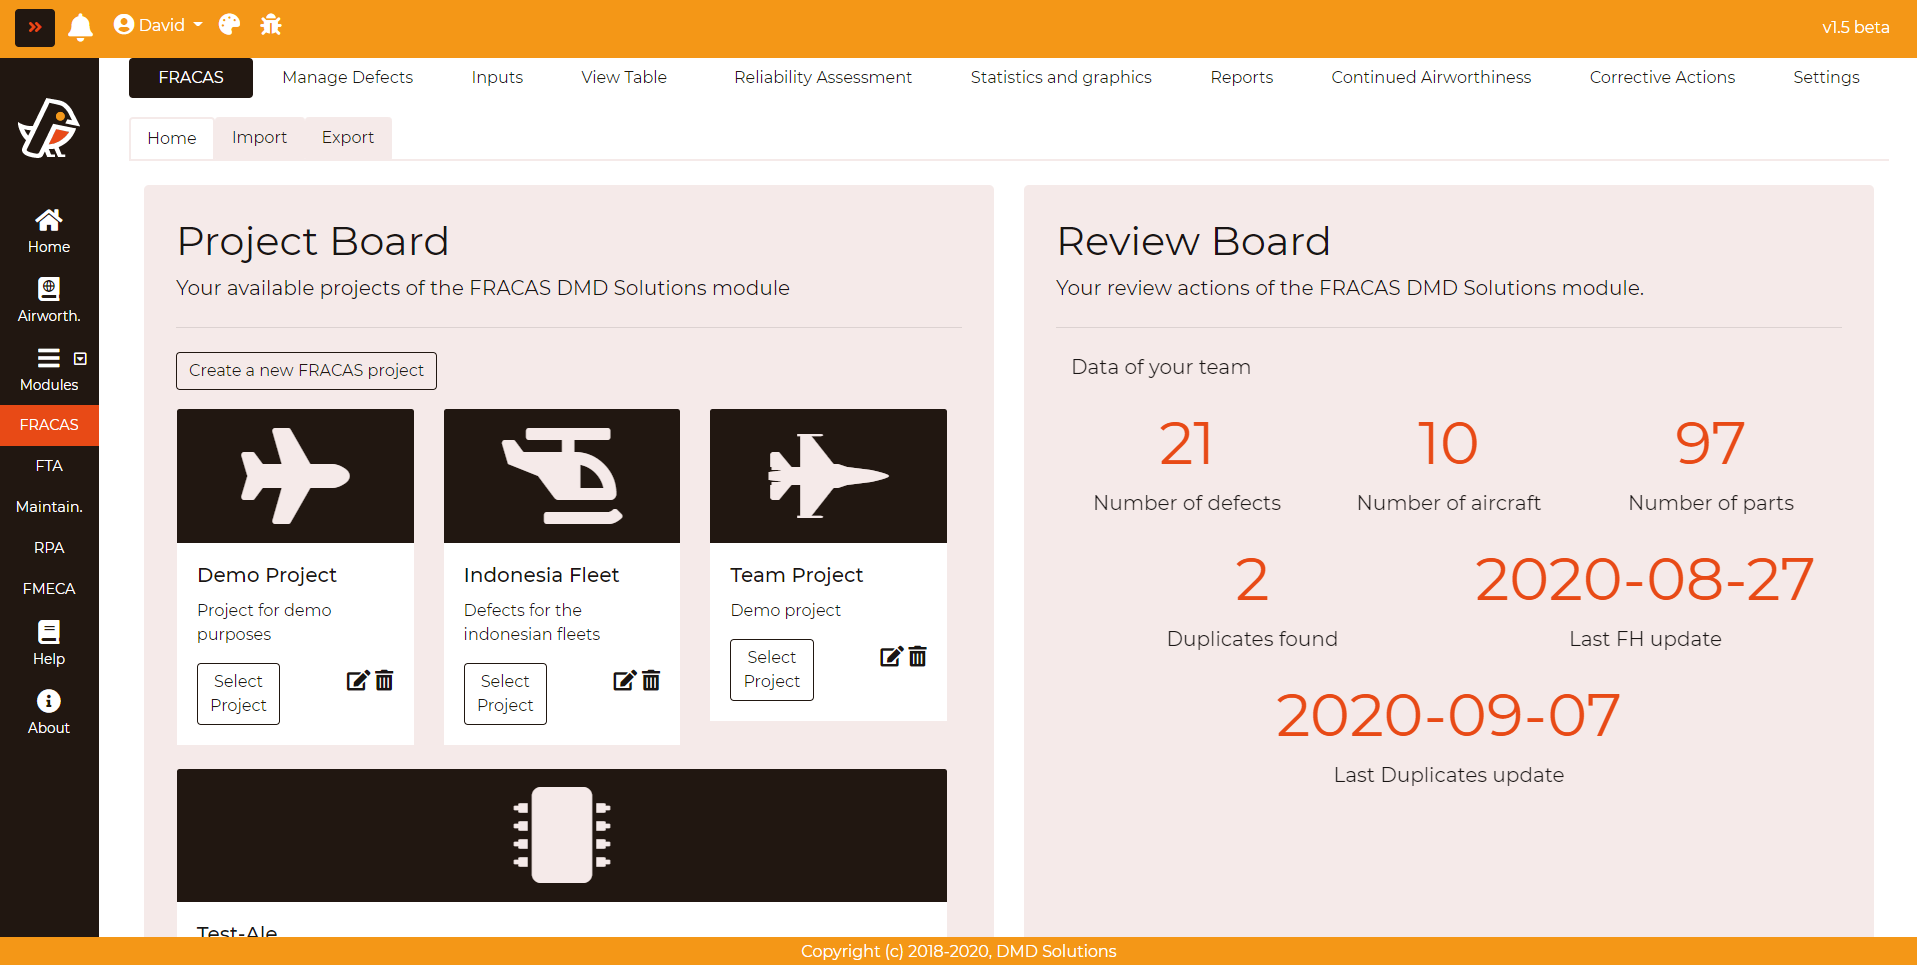1917x965 pixels.
Task: Delete the Indonesia Fleet project via trash icon
Action: tap(651, 681)
